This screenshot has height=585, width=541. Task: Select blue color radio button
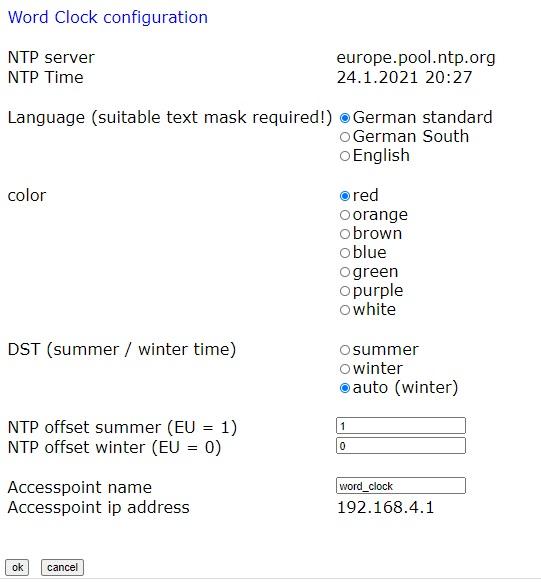pyautogui.click(x=345, y=253)
